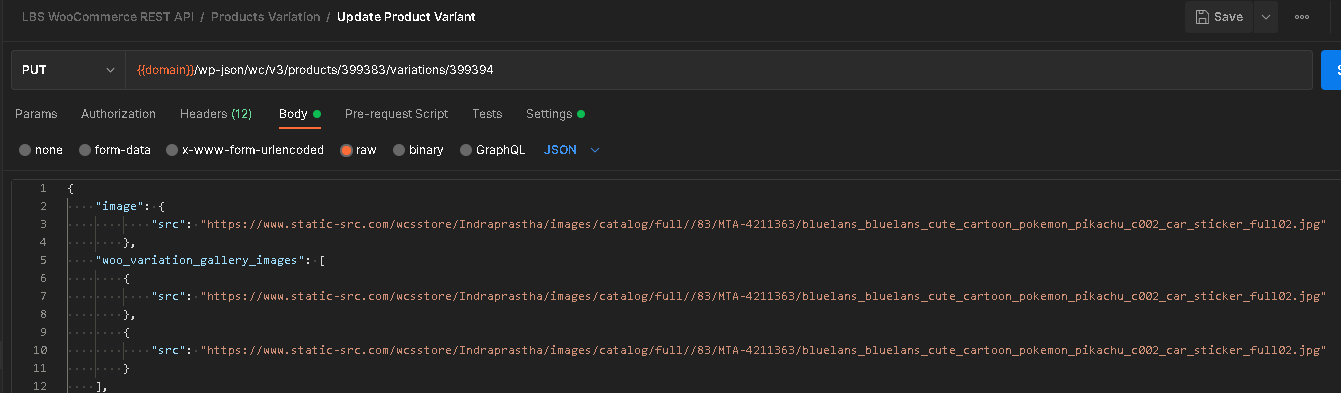Open the Authorization tab

[x=118, y=114]
